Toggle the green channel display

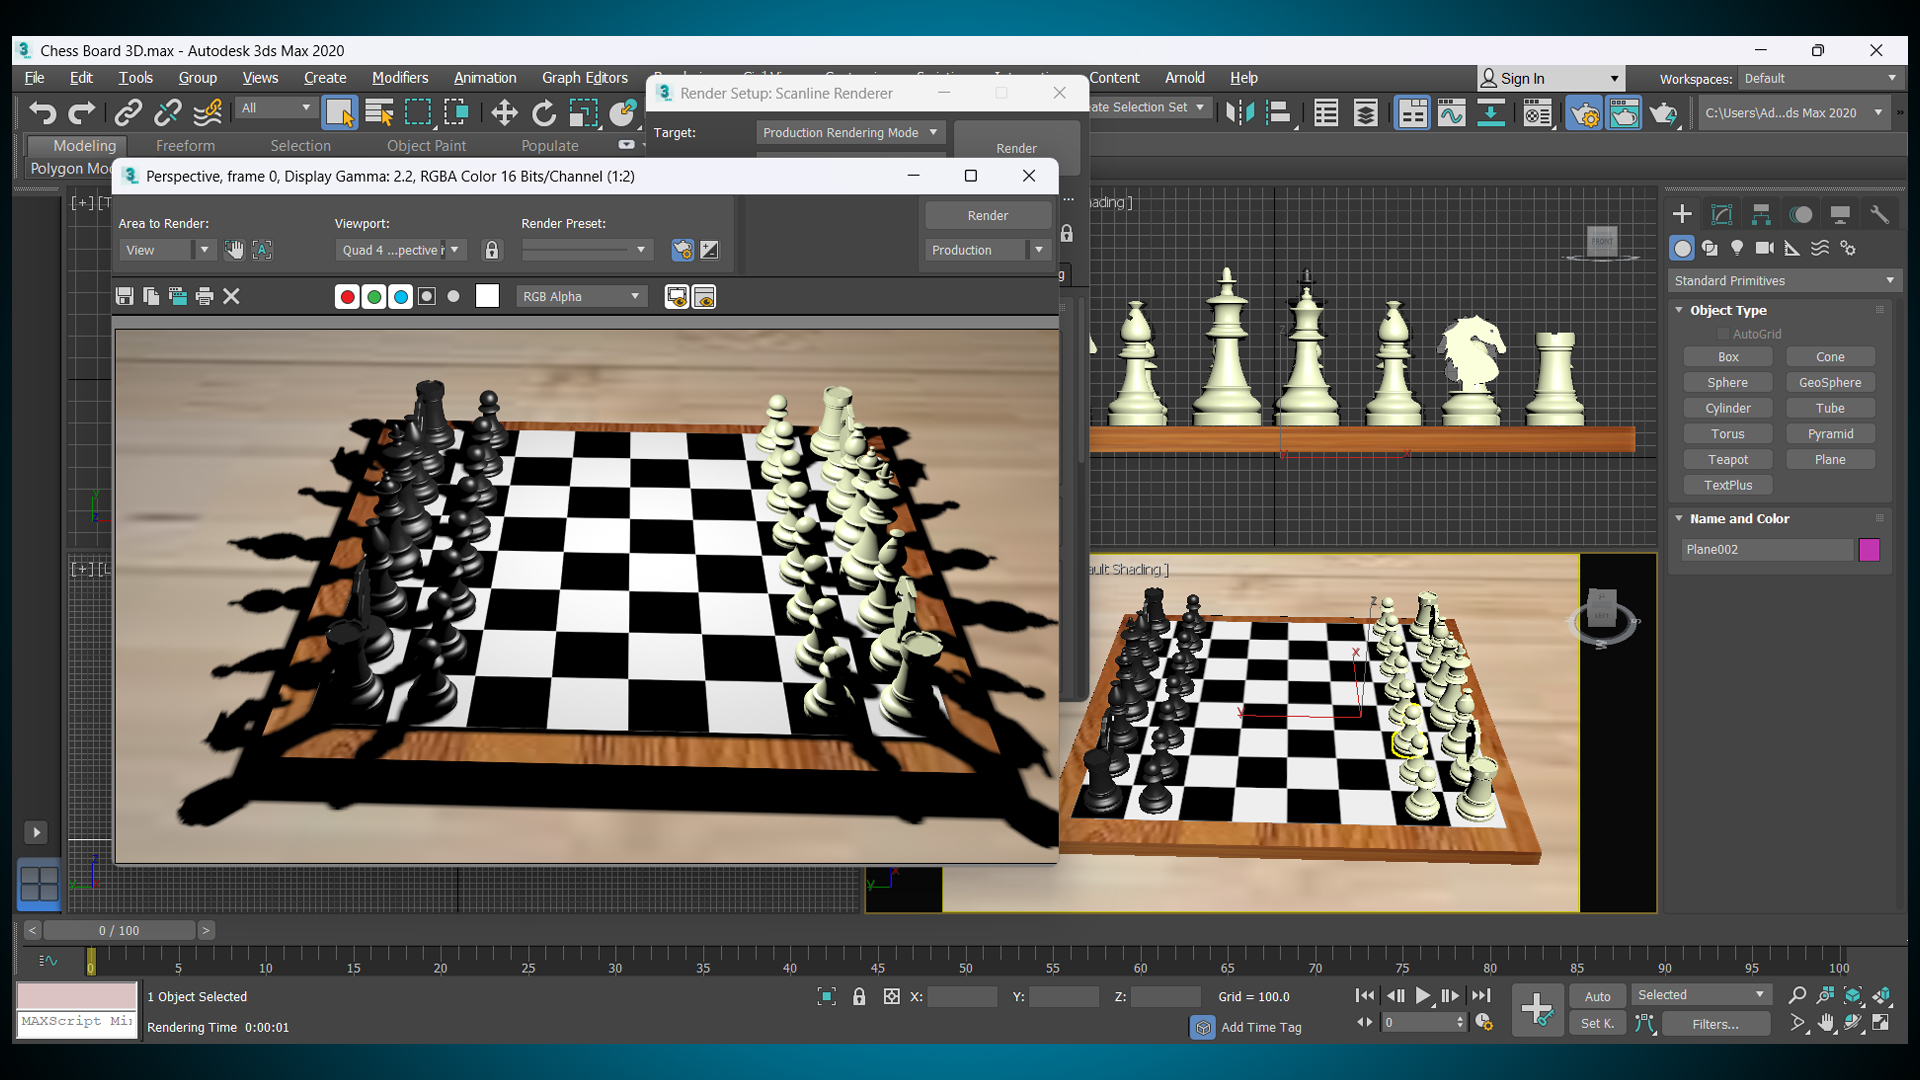[374, 296]
